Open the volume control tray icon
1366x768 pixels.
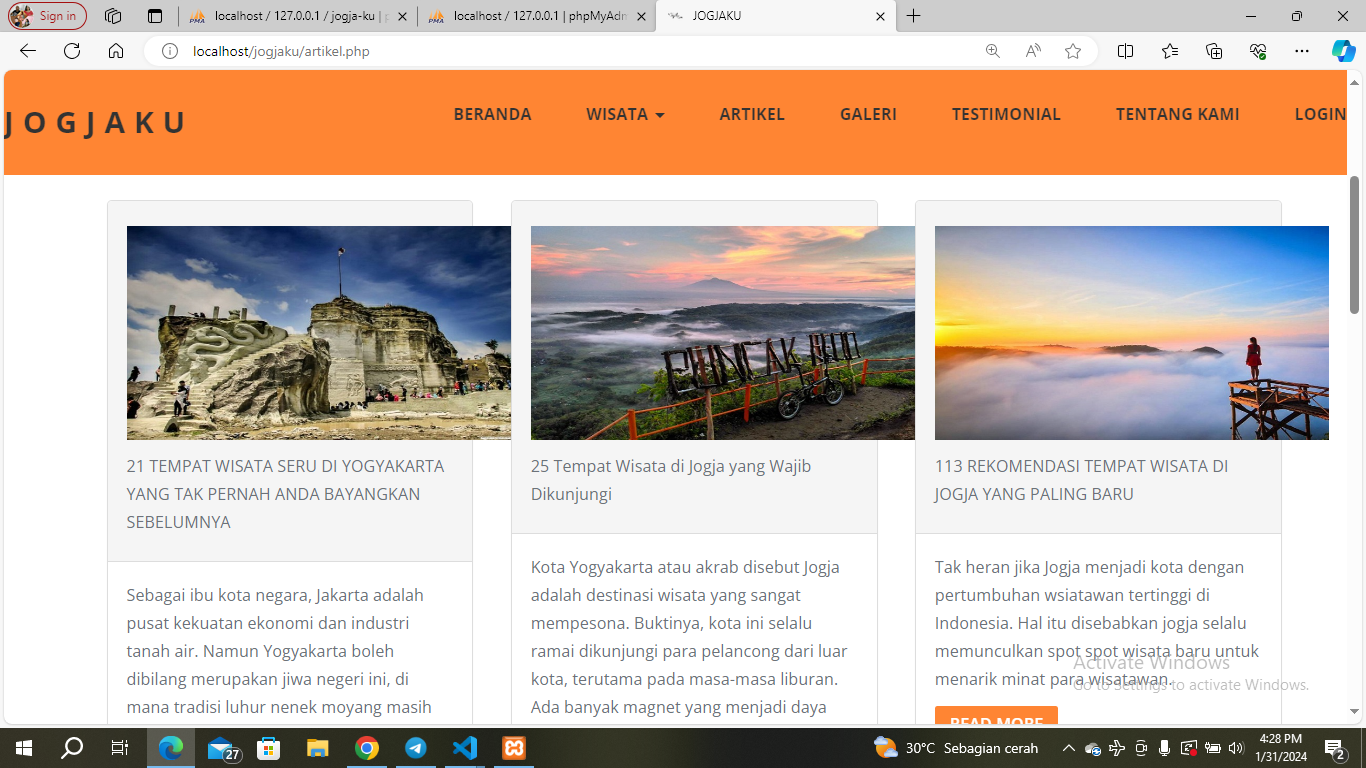click(1236, 748)
